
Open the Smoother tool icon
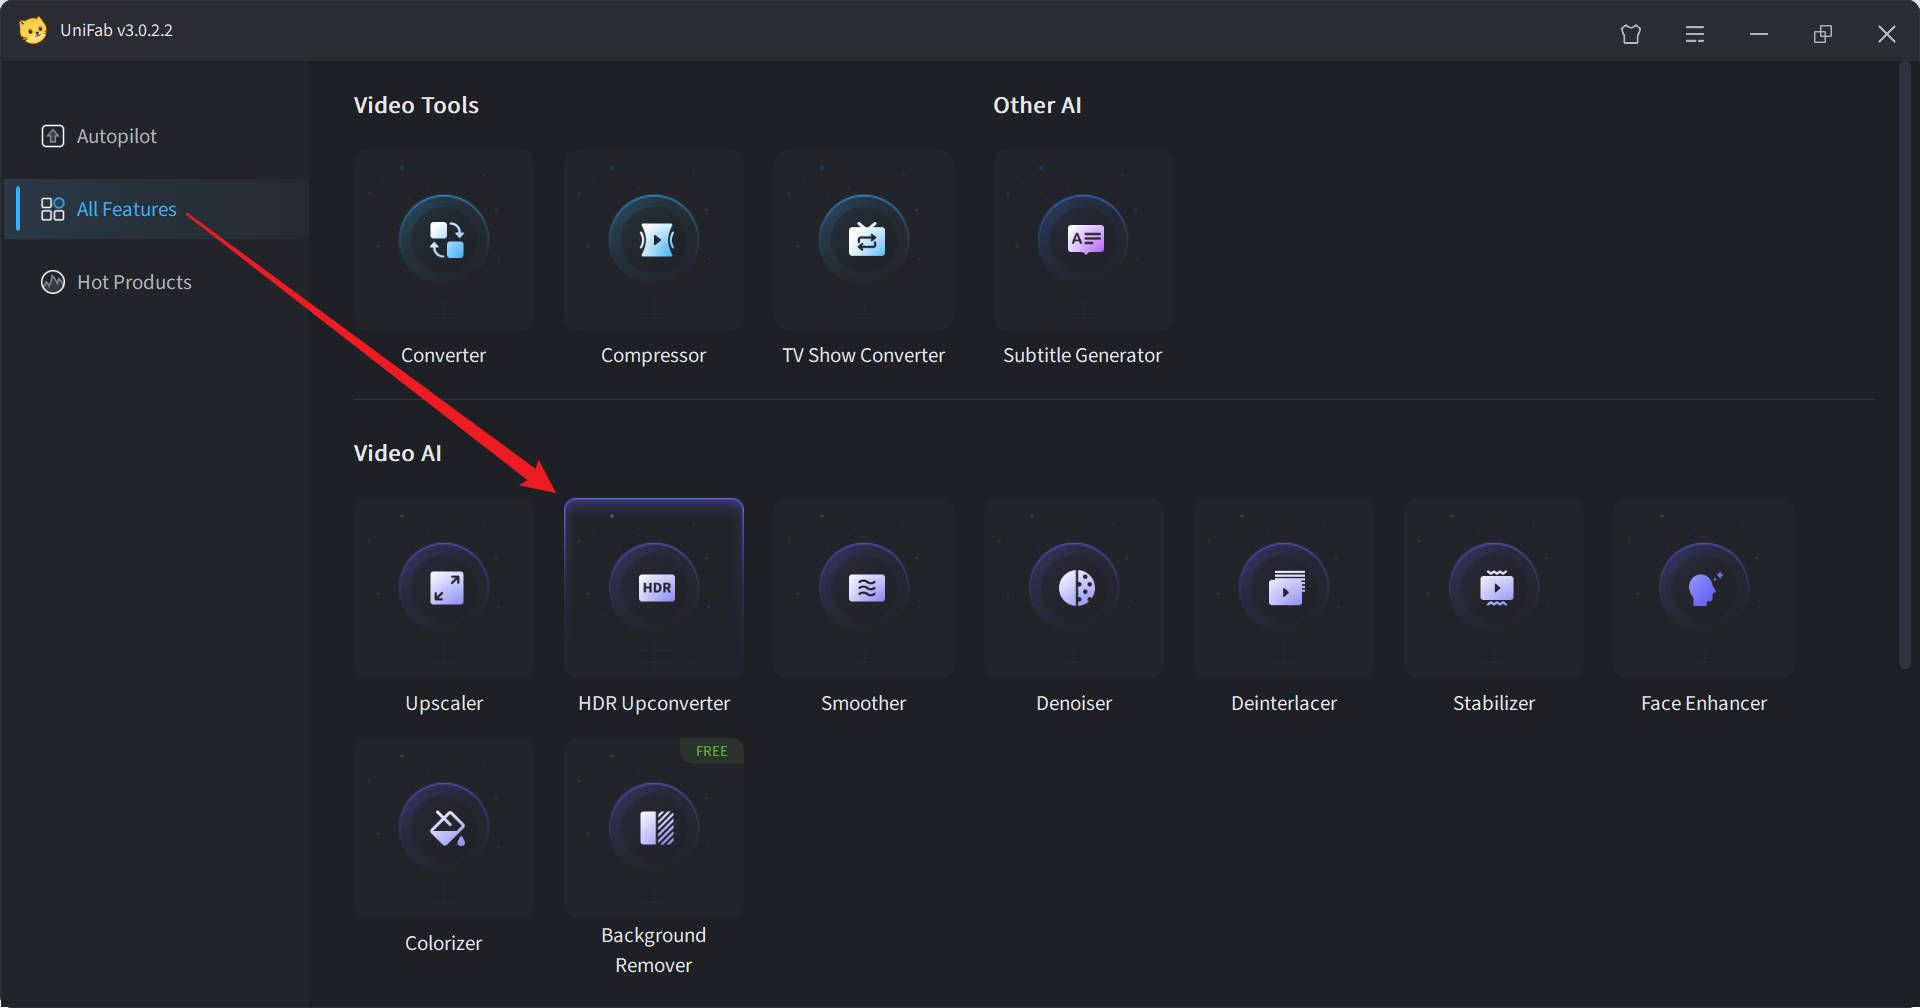pyautogui.click(x=864, y=588)
